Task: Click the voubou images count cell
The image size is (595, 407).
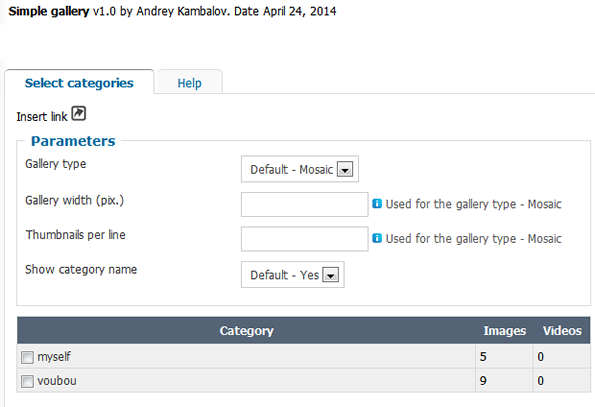Action: (x=504, y=380)
